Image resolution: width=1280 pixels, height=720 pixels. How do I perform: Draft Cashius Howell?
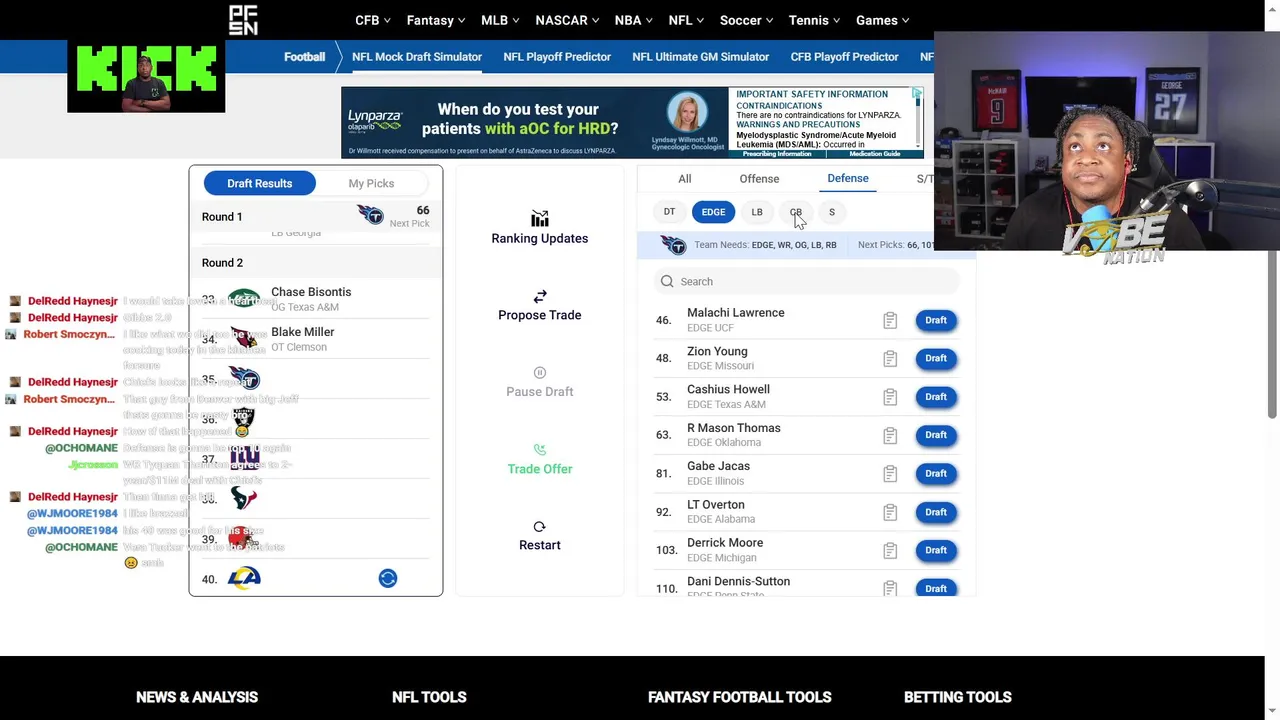click(x=936, y=397)
